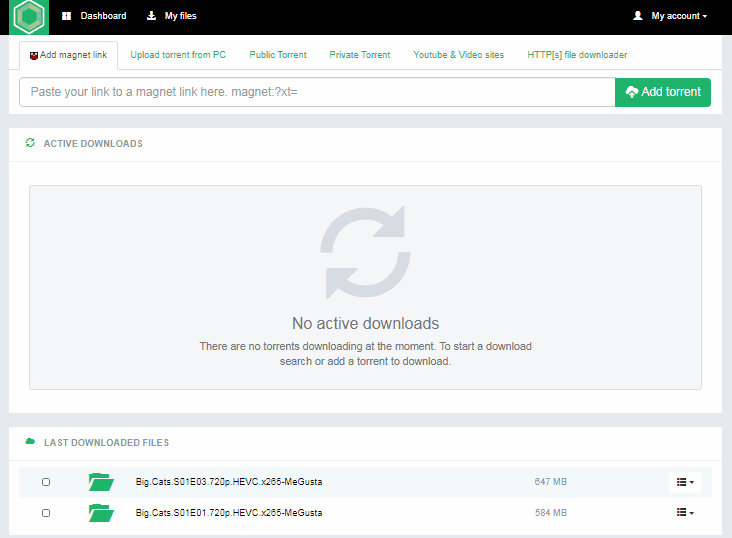Click the Dashboard grid icon
The width and height of the screenshot is (732, 538).
coord(67,16)
